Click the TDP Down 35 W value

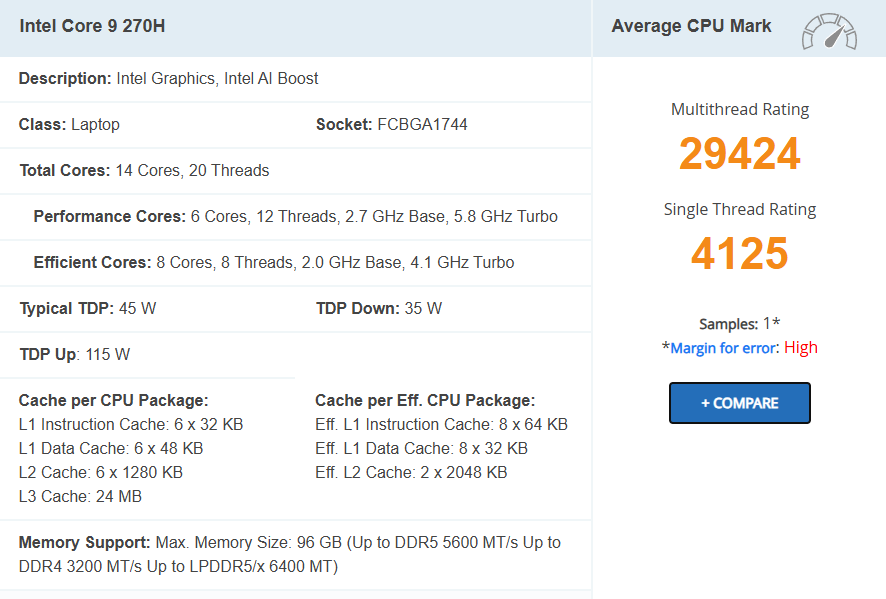419,308
